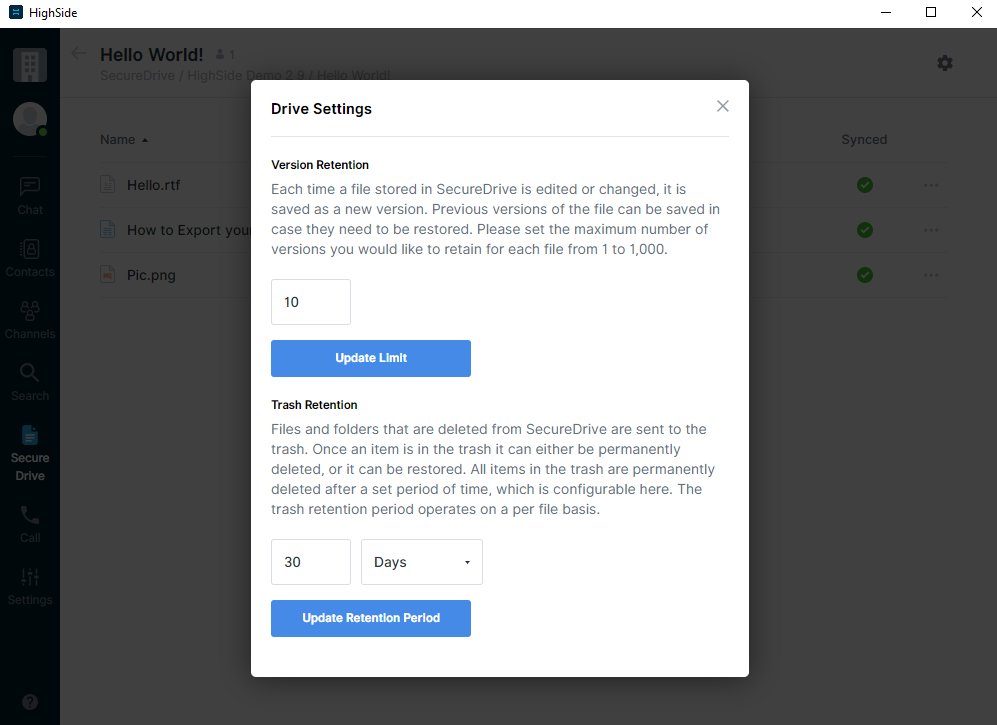The height and width of the screenshot is (725, 997).
Task: Open more options for How to Export row
Action: click(931, 230)
